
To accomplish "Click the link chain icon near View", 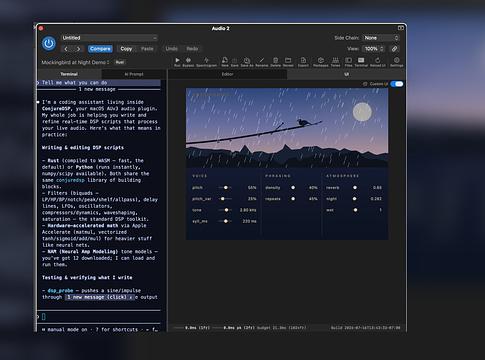I will point(394,49).
